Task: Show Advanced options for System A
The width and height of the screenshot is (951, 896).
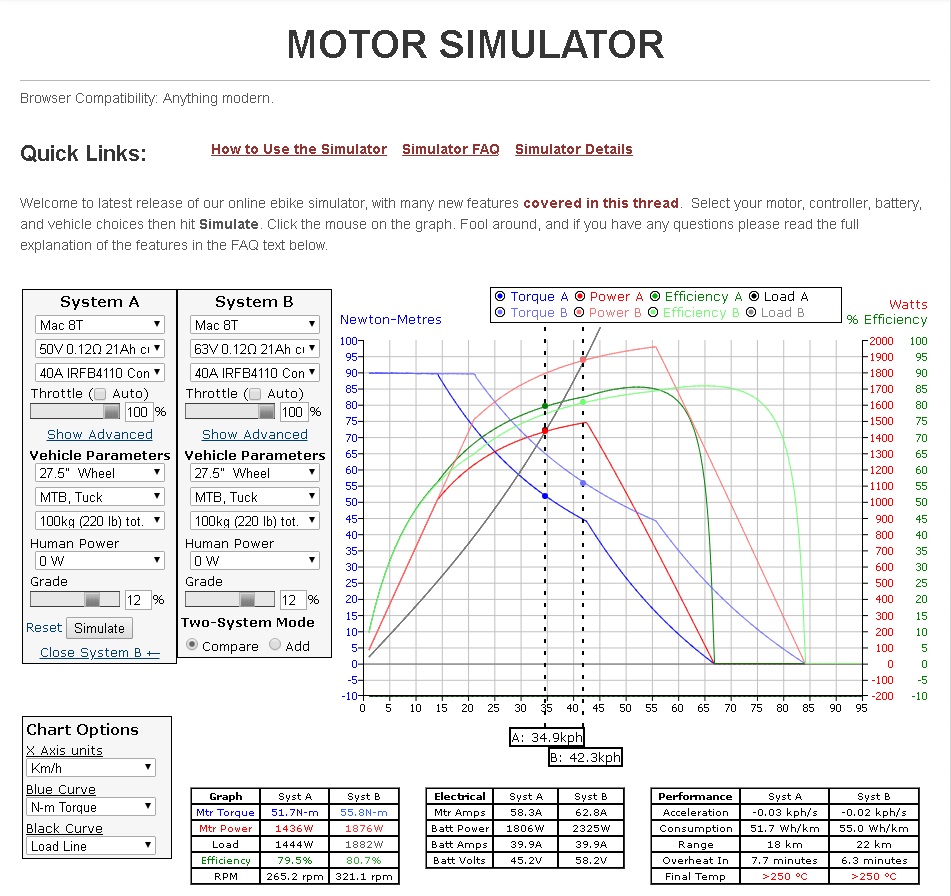Action: (x=100, y=434)
